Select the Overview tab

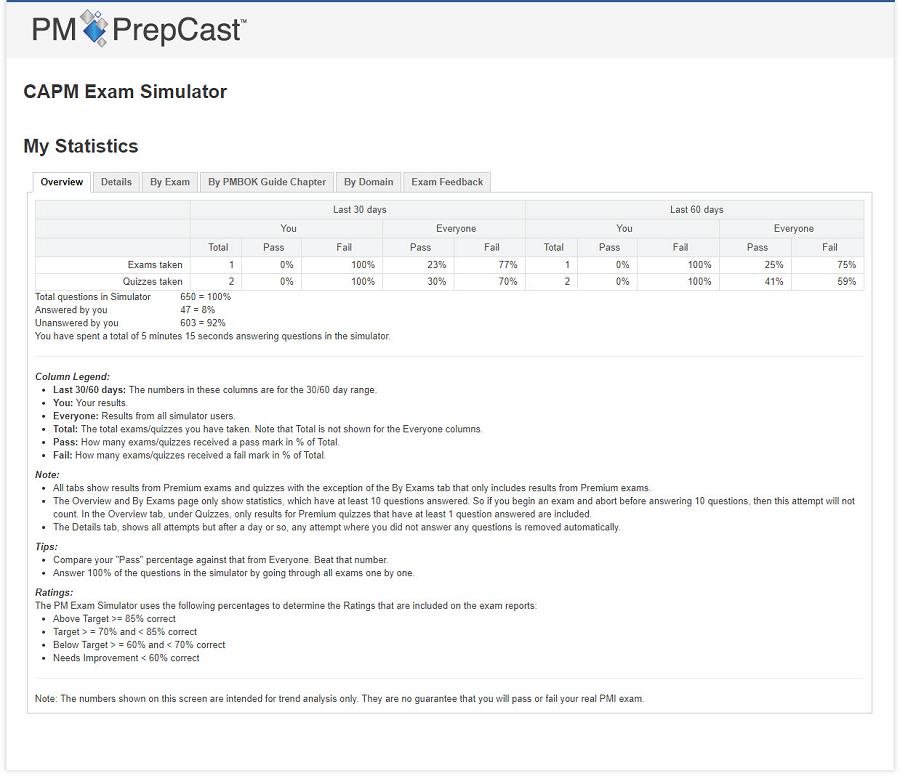pos(62,182)
